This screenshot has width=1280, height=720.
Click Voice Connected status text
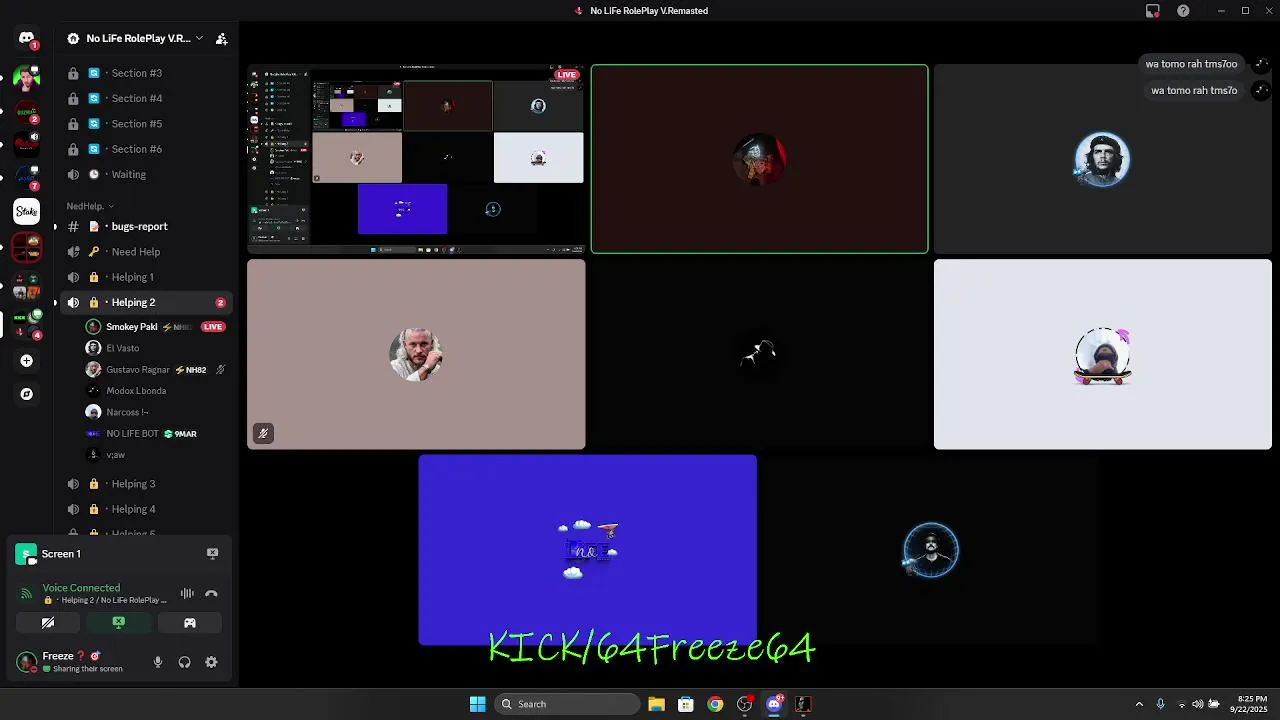pyautogui.click(x=81, y=588)
